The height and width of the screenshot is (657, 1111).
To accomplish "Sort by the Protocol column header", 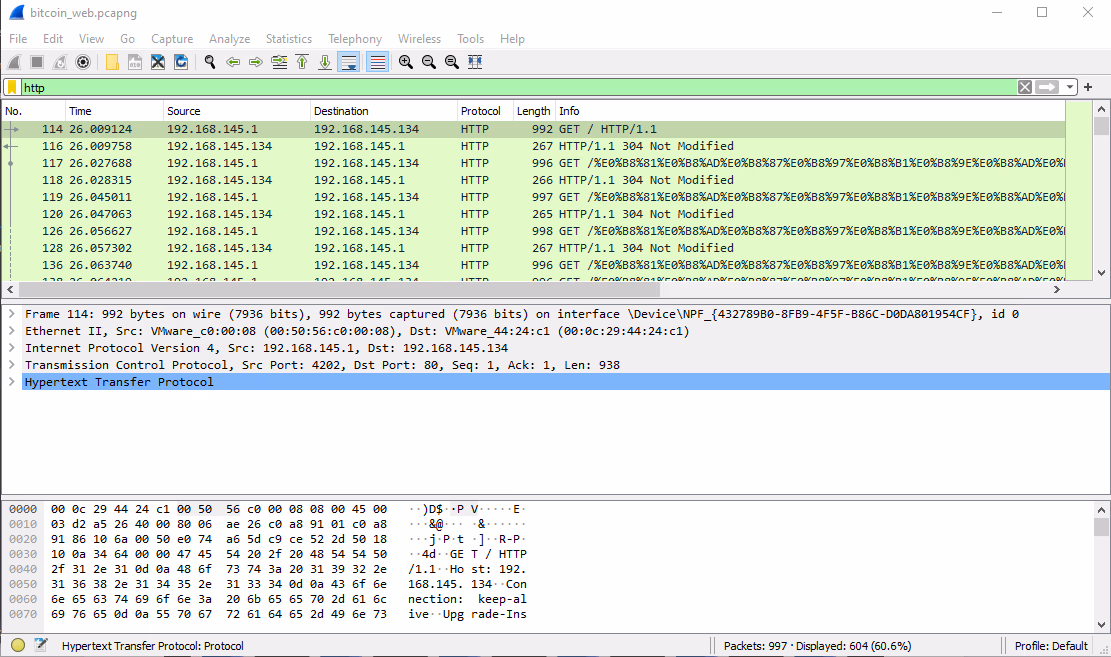I will tap(485, 111).
